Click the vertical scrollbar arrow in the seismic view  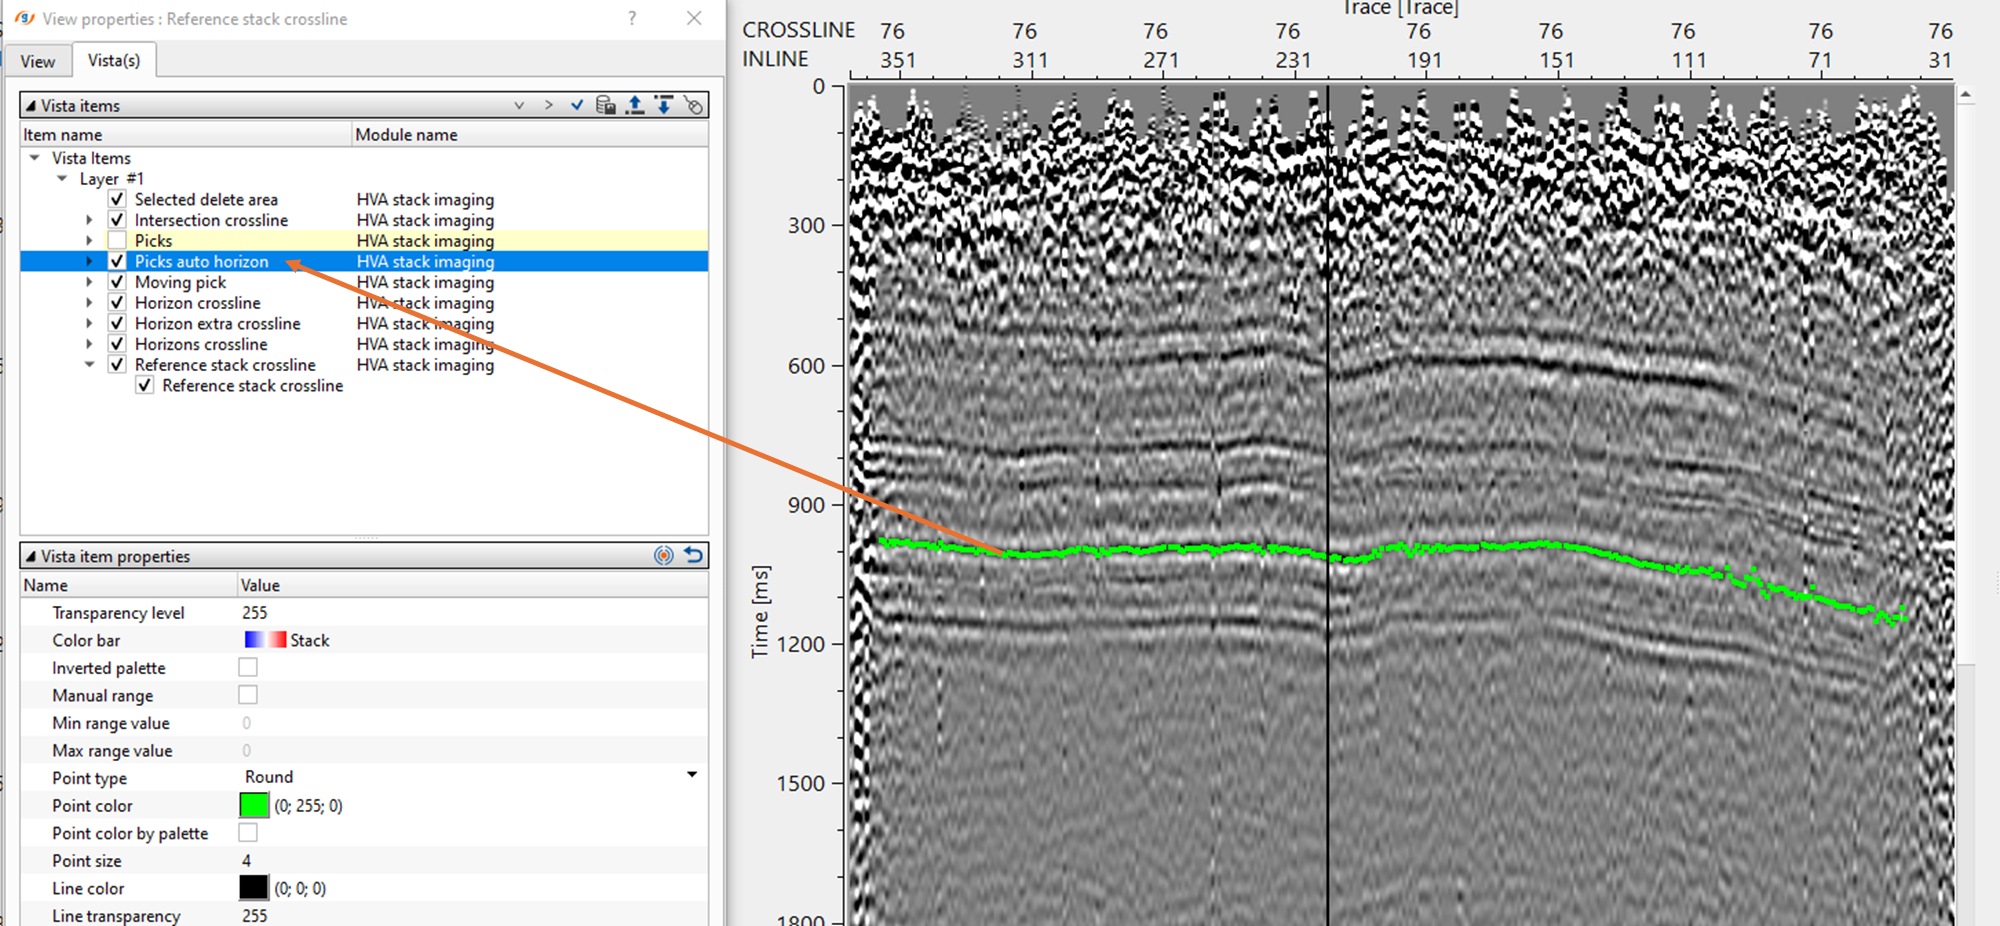pos(1967,92)
